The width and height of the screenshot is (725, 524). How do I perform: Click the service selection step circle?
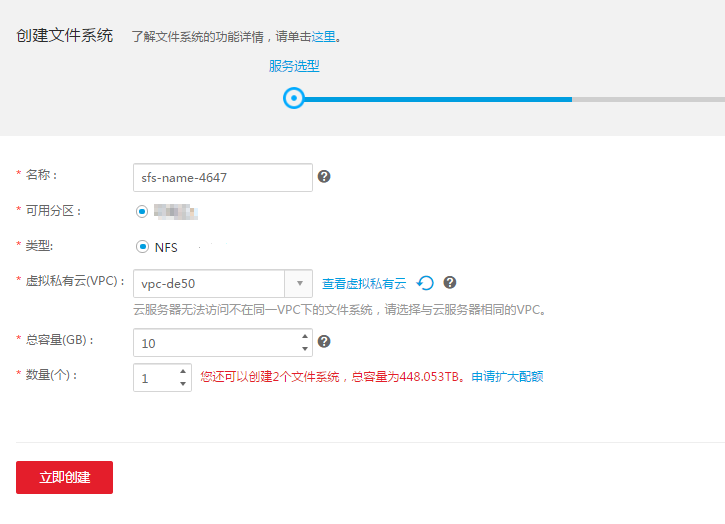point(294,98)
